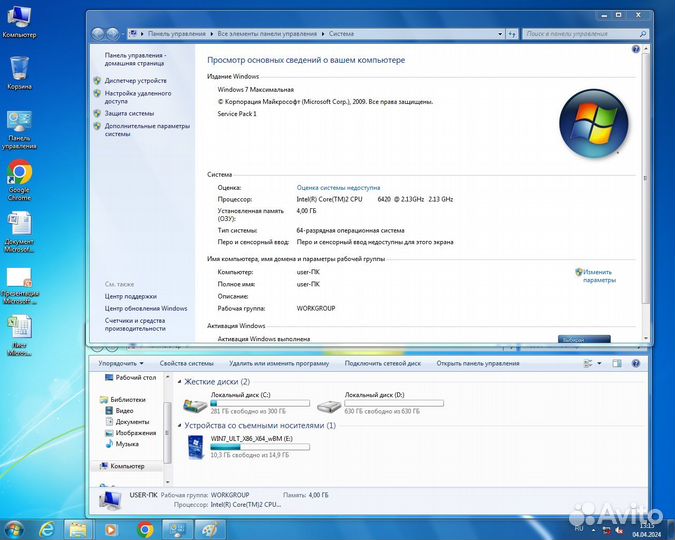Open Центр обновления Windows link
This screenshot has height=540, width=675.
click(146, 308)
